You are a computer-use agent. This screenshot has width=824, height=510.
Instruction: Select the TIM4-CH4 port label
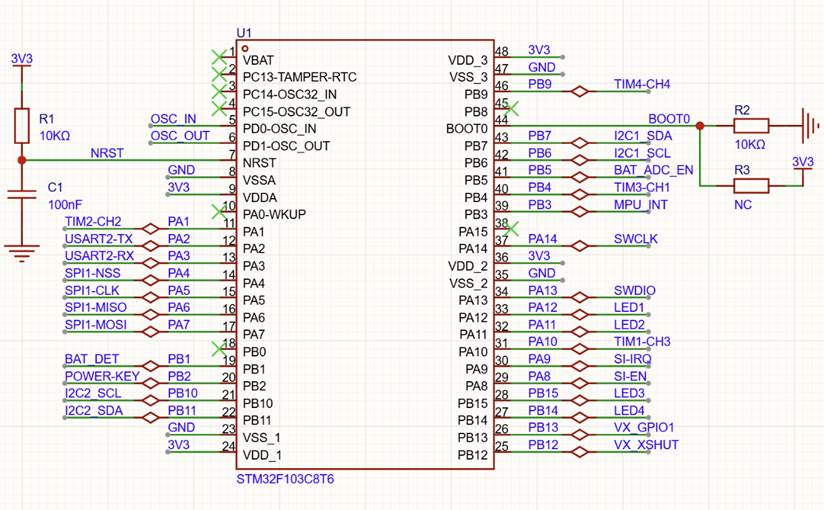642,84
